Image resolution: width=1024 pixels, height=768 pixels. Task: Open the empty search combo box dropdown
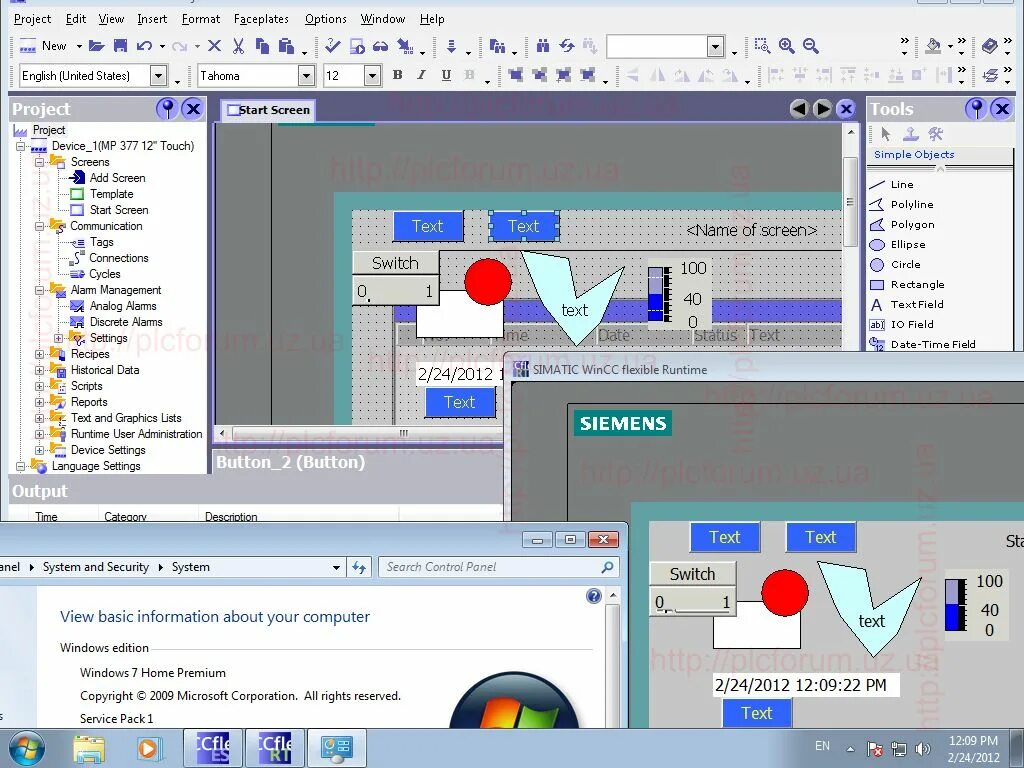(x=716, y=46)
